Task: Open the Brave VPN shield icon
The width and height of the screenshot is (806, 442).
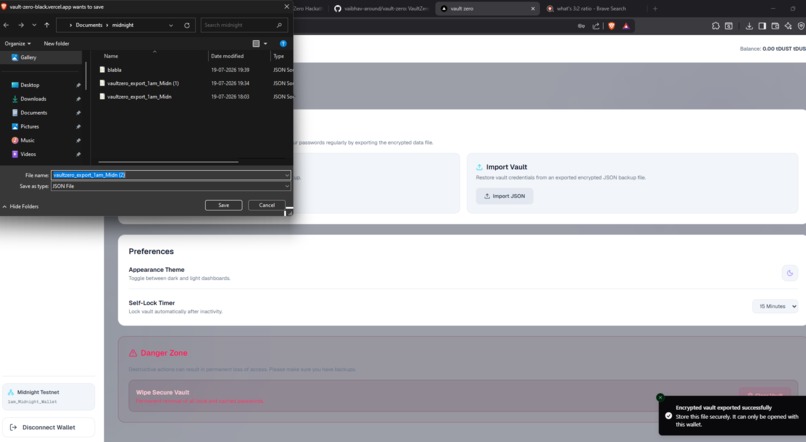Action: click(801, 26)
